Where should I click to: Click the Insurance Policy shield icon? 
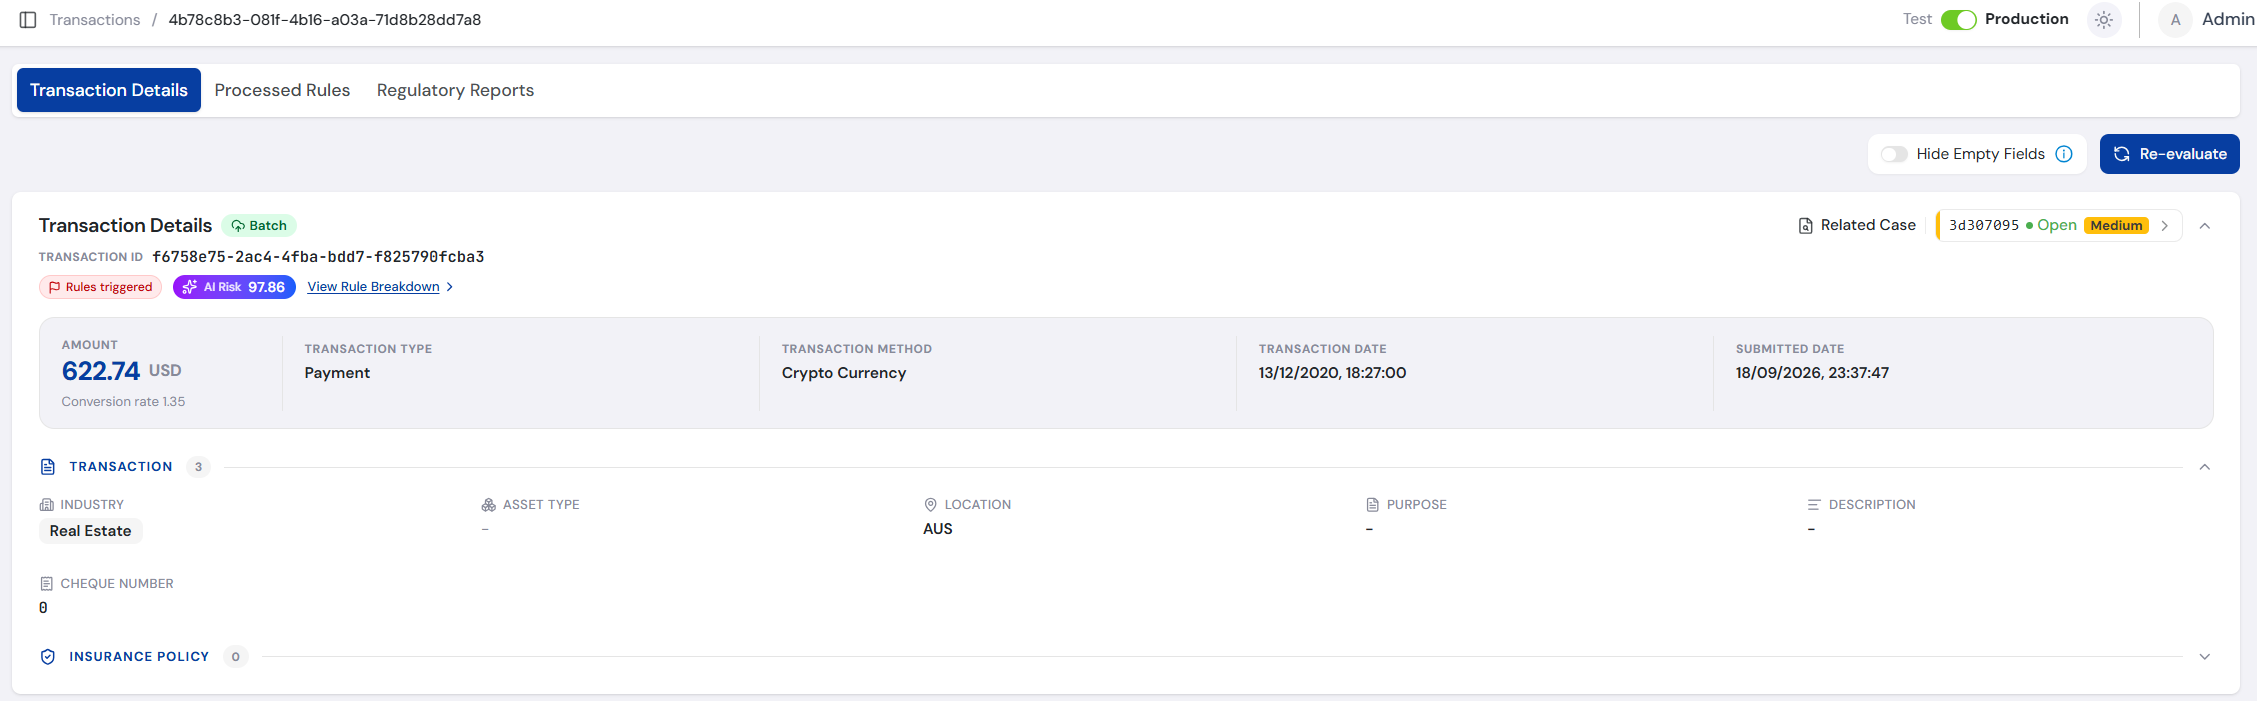click(x=48, y=657)
